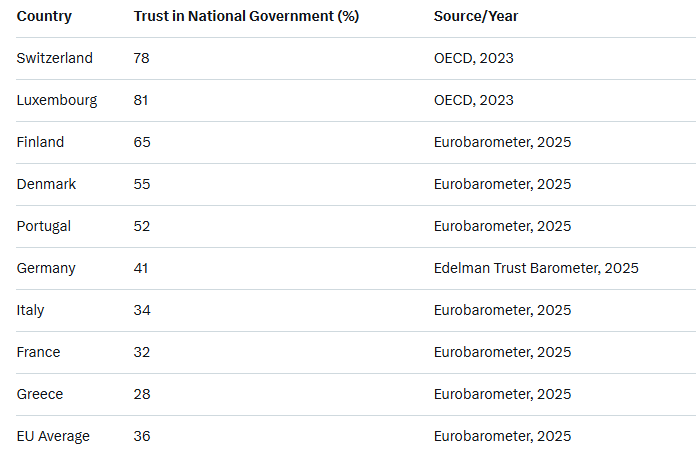The height and width of the screenshot is (465, 696).
Task: Click the Finland country cell
Action: [40, 142]
